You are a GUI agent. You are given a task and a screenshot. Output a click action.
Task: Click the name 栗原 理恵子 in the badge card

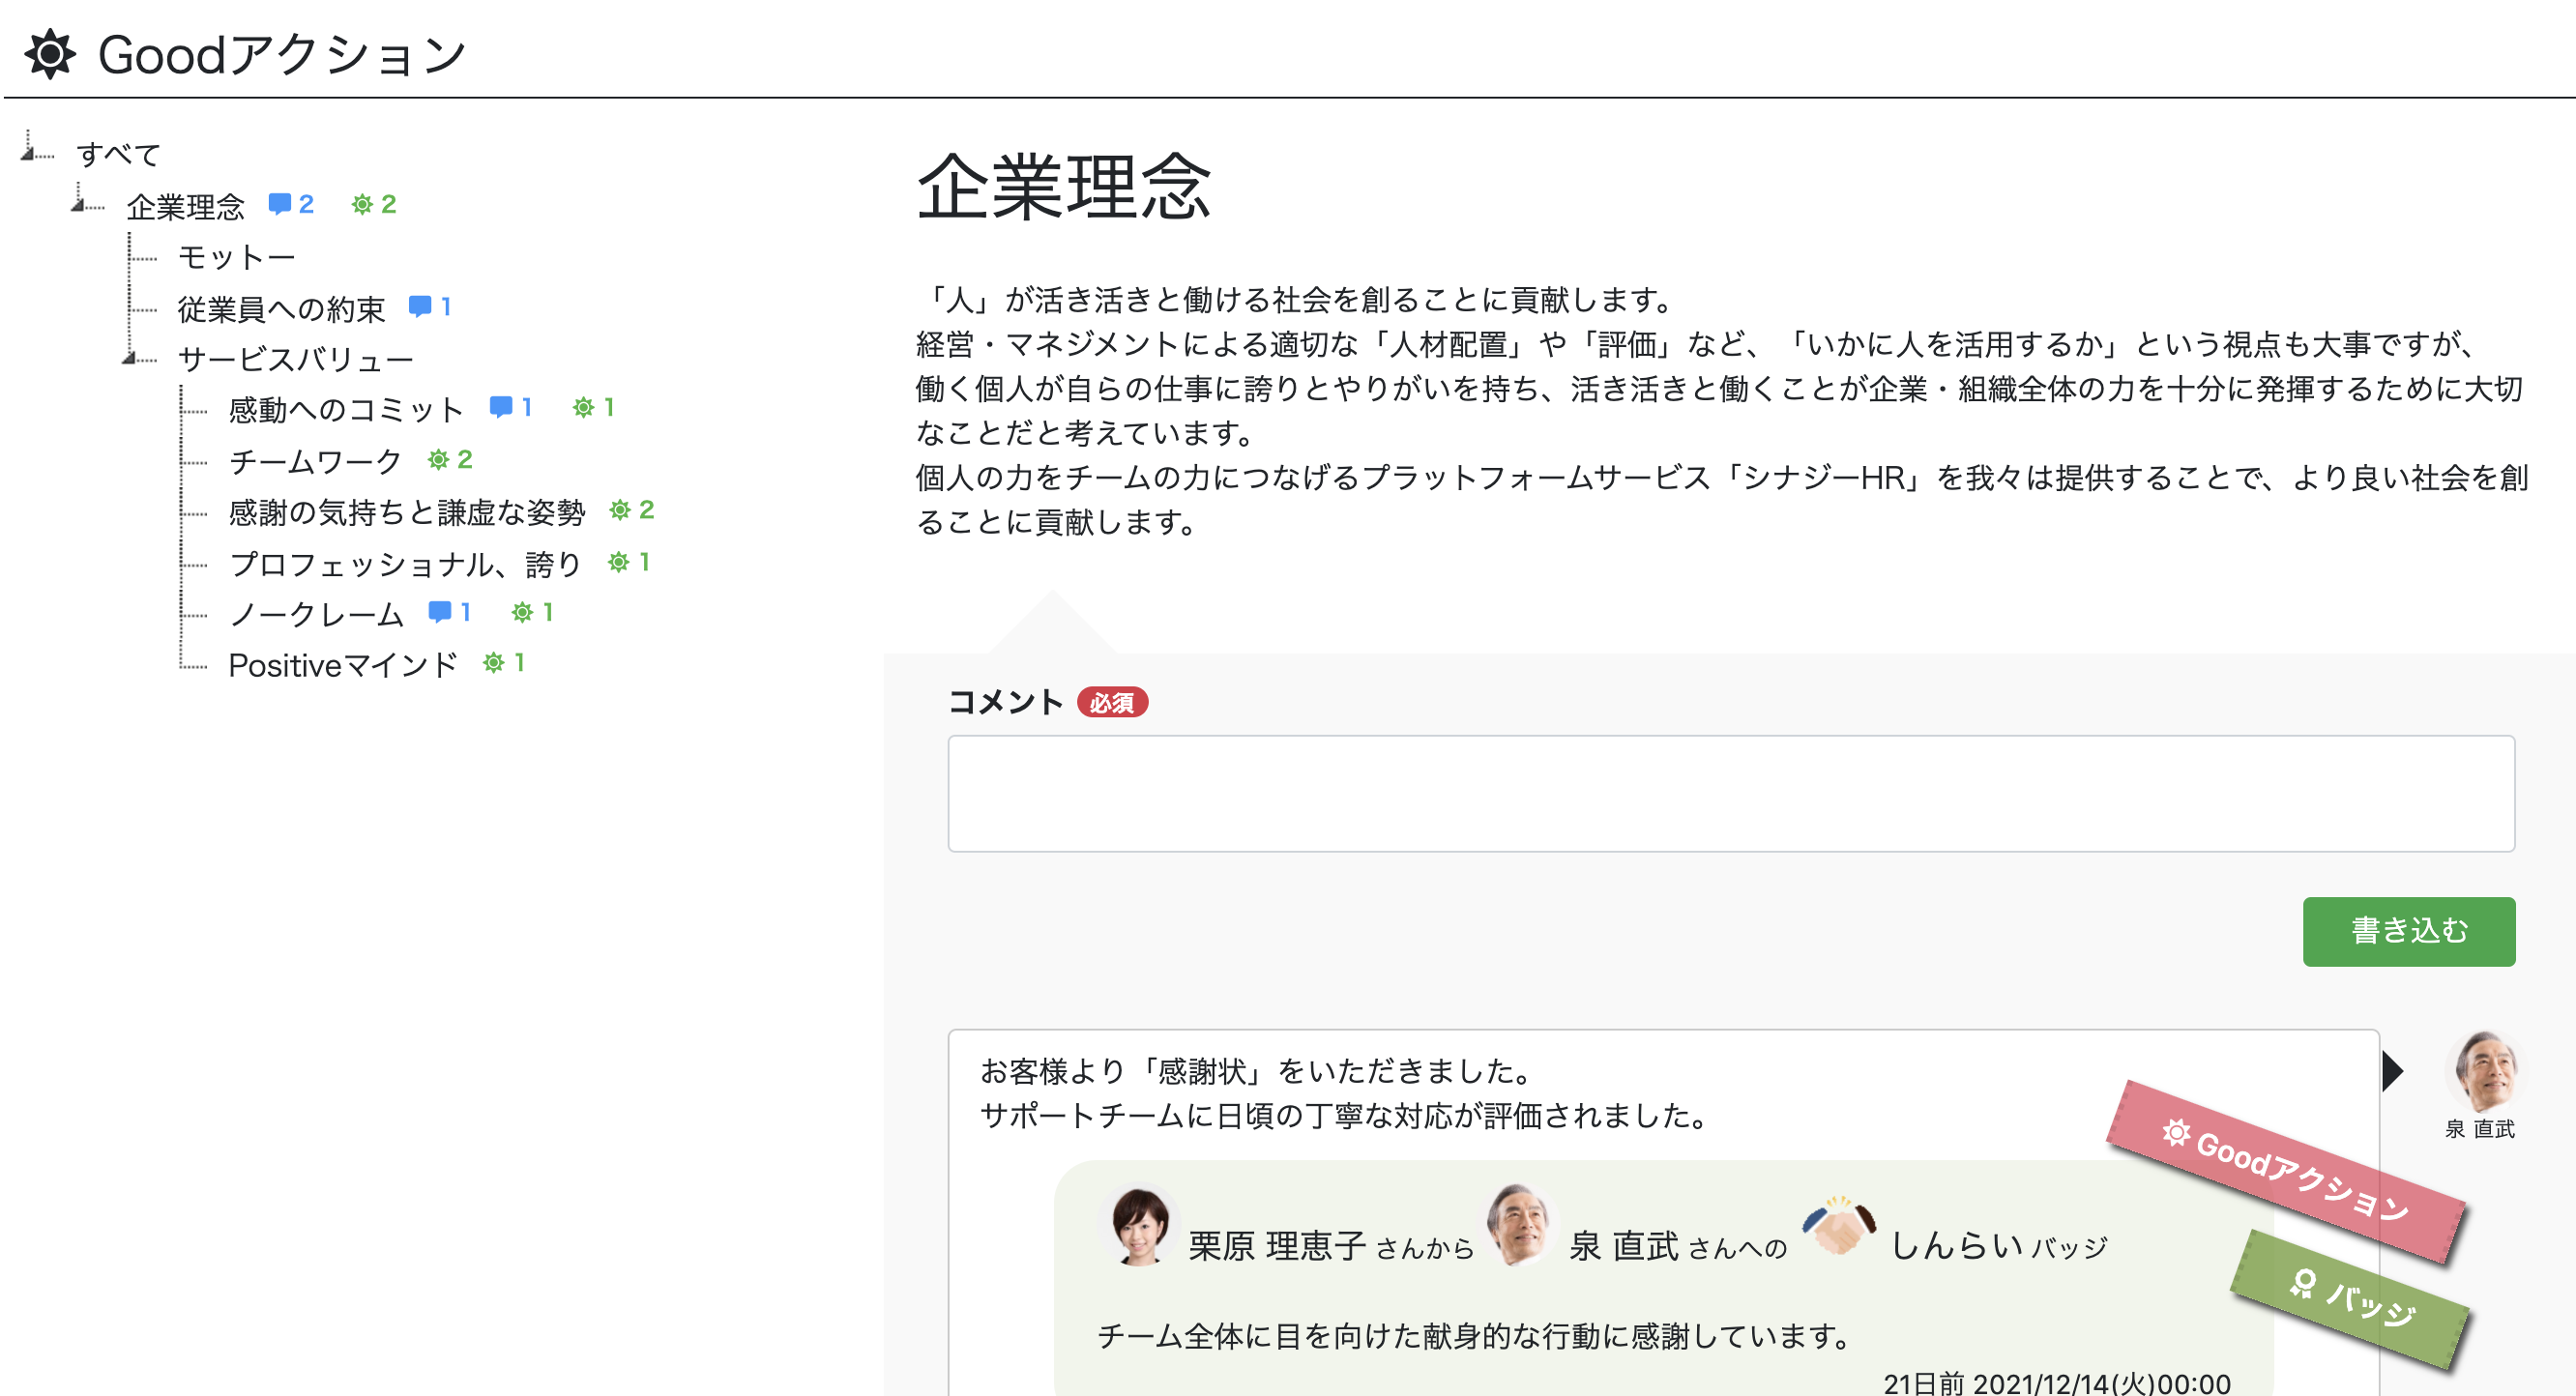(x=1277, y=1246)
